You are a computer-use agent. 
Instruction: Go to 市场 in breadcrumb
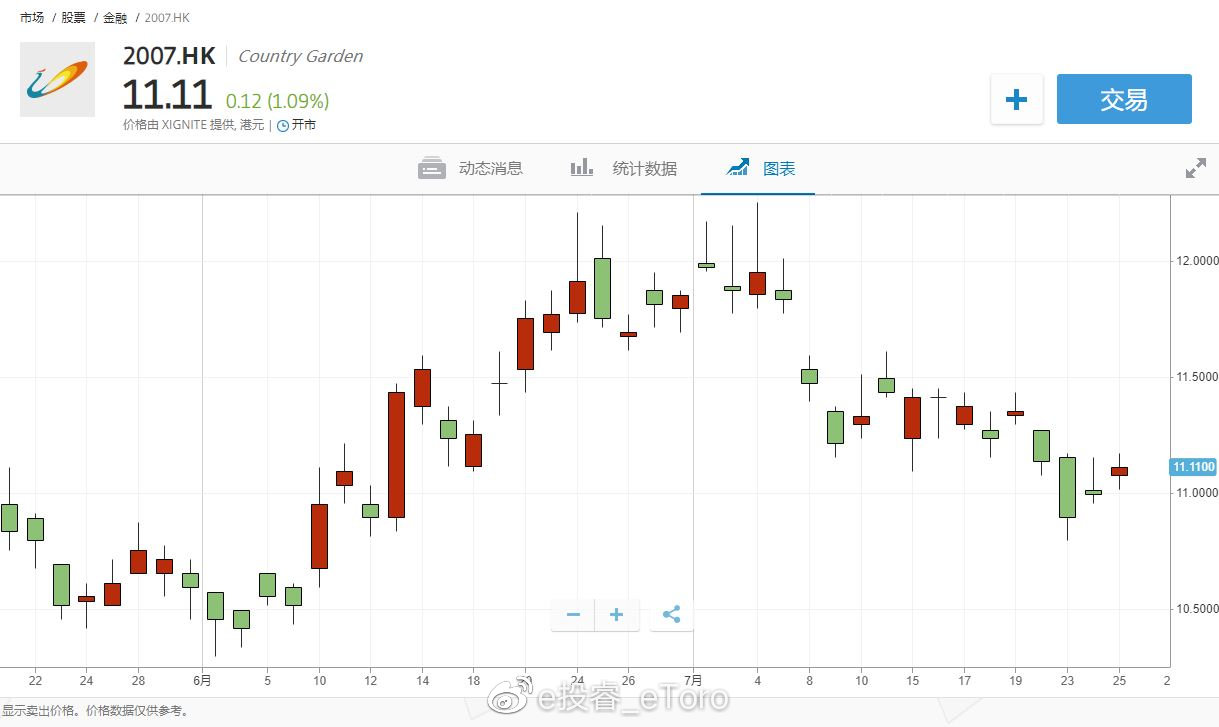click(32, 18)
